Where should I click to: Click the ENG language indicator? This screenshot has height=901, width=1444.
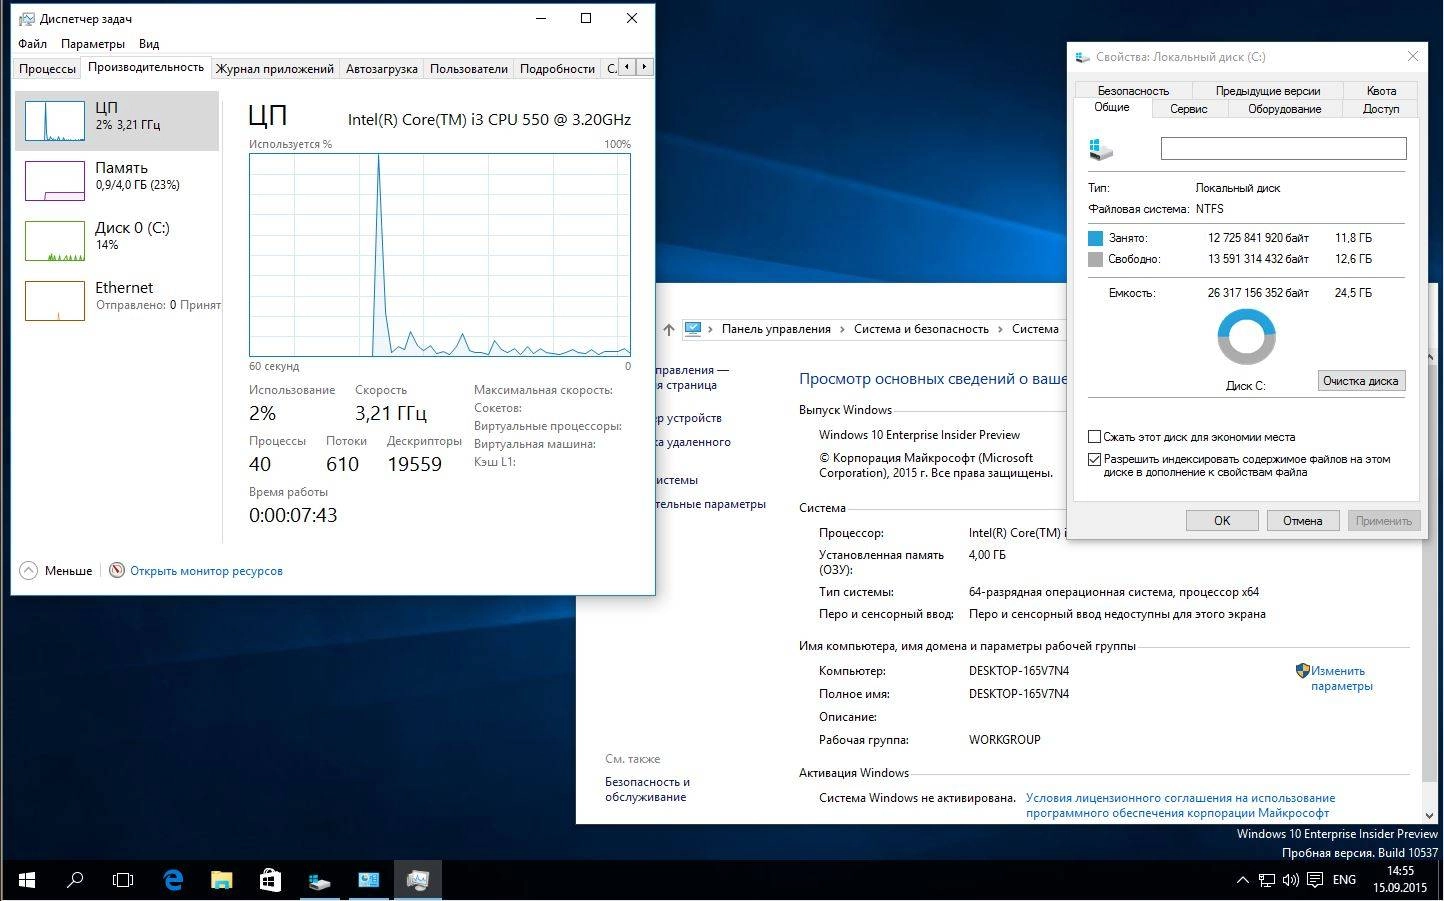coord(1344,880)
